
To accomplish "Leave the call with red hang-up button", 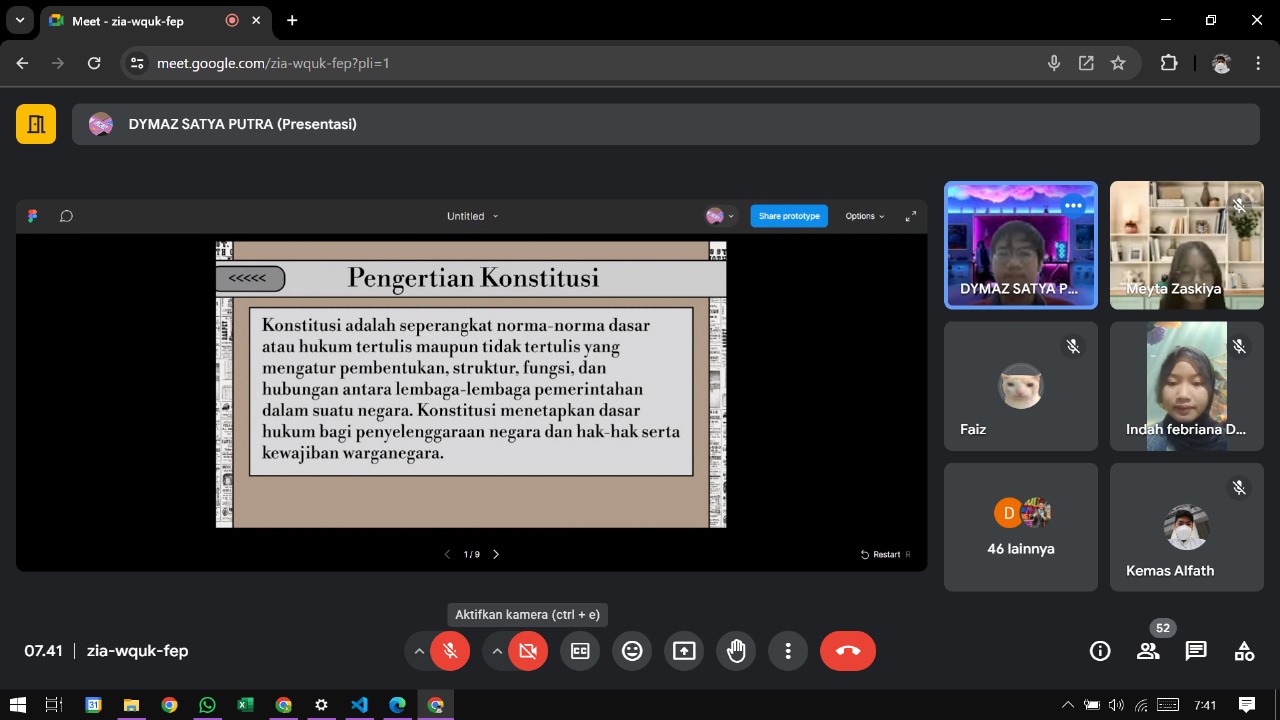I will click(848, 651).
